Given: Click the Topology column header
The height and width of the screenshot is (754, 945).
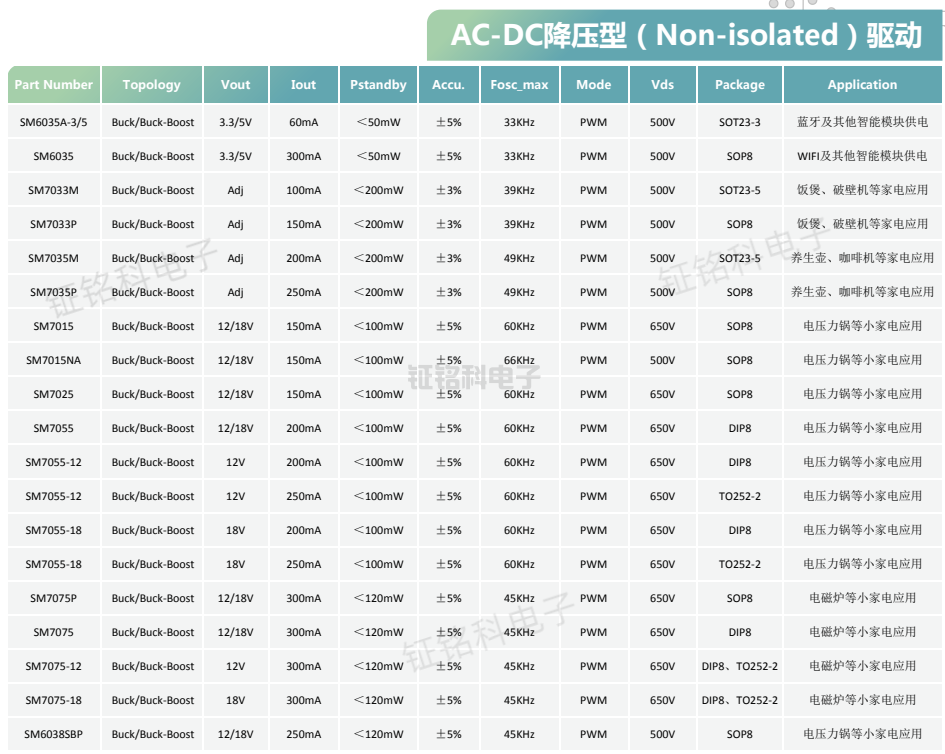Looking at the screenshot, I should [x=152, y=85].
